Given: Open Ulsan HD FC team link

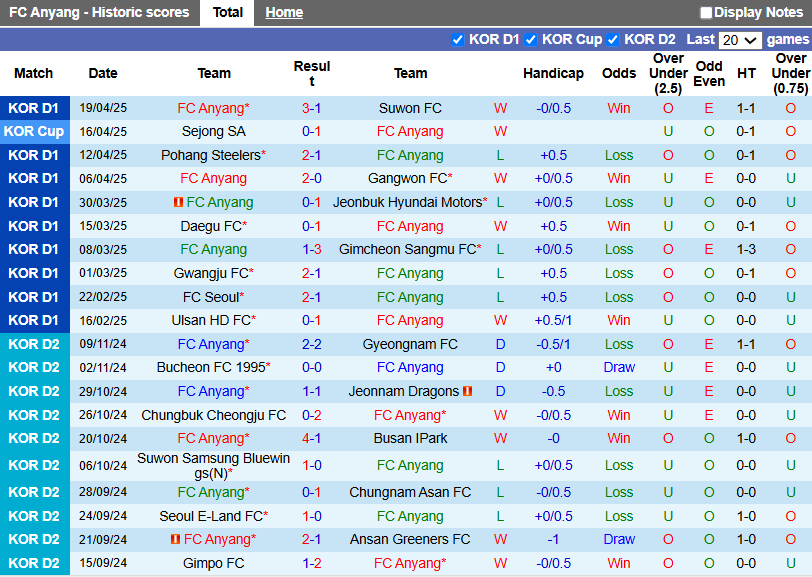Looking at the screenshot, I should pos(211,321).
